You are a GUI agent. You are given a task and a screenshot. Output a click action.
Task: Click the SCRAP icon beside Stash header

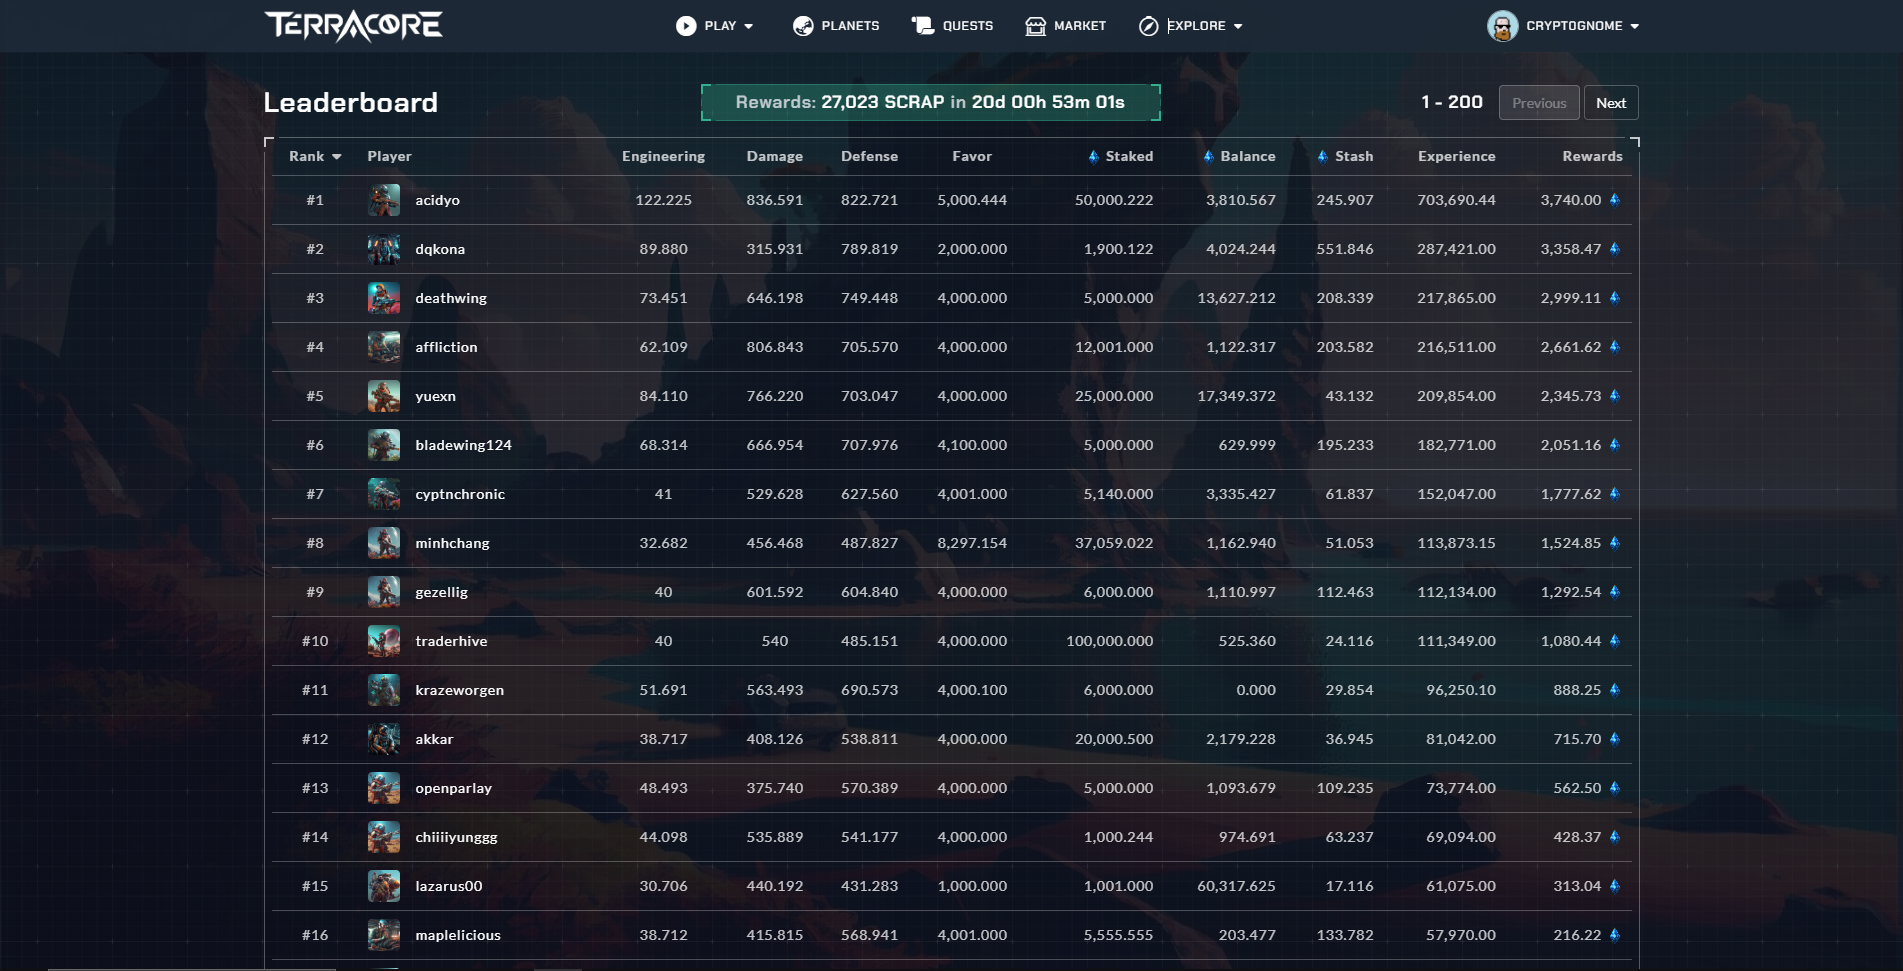[x=1323, y=156]
